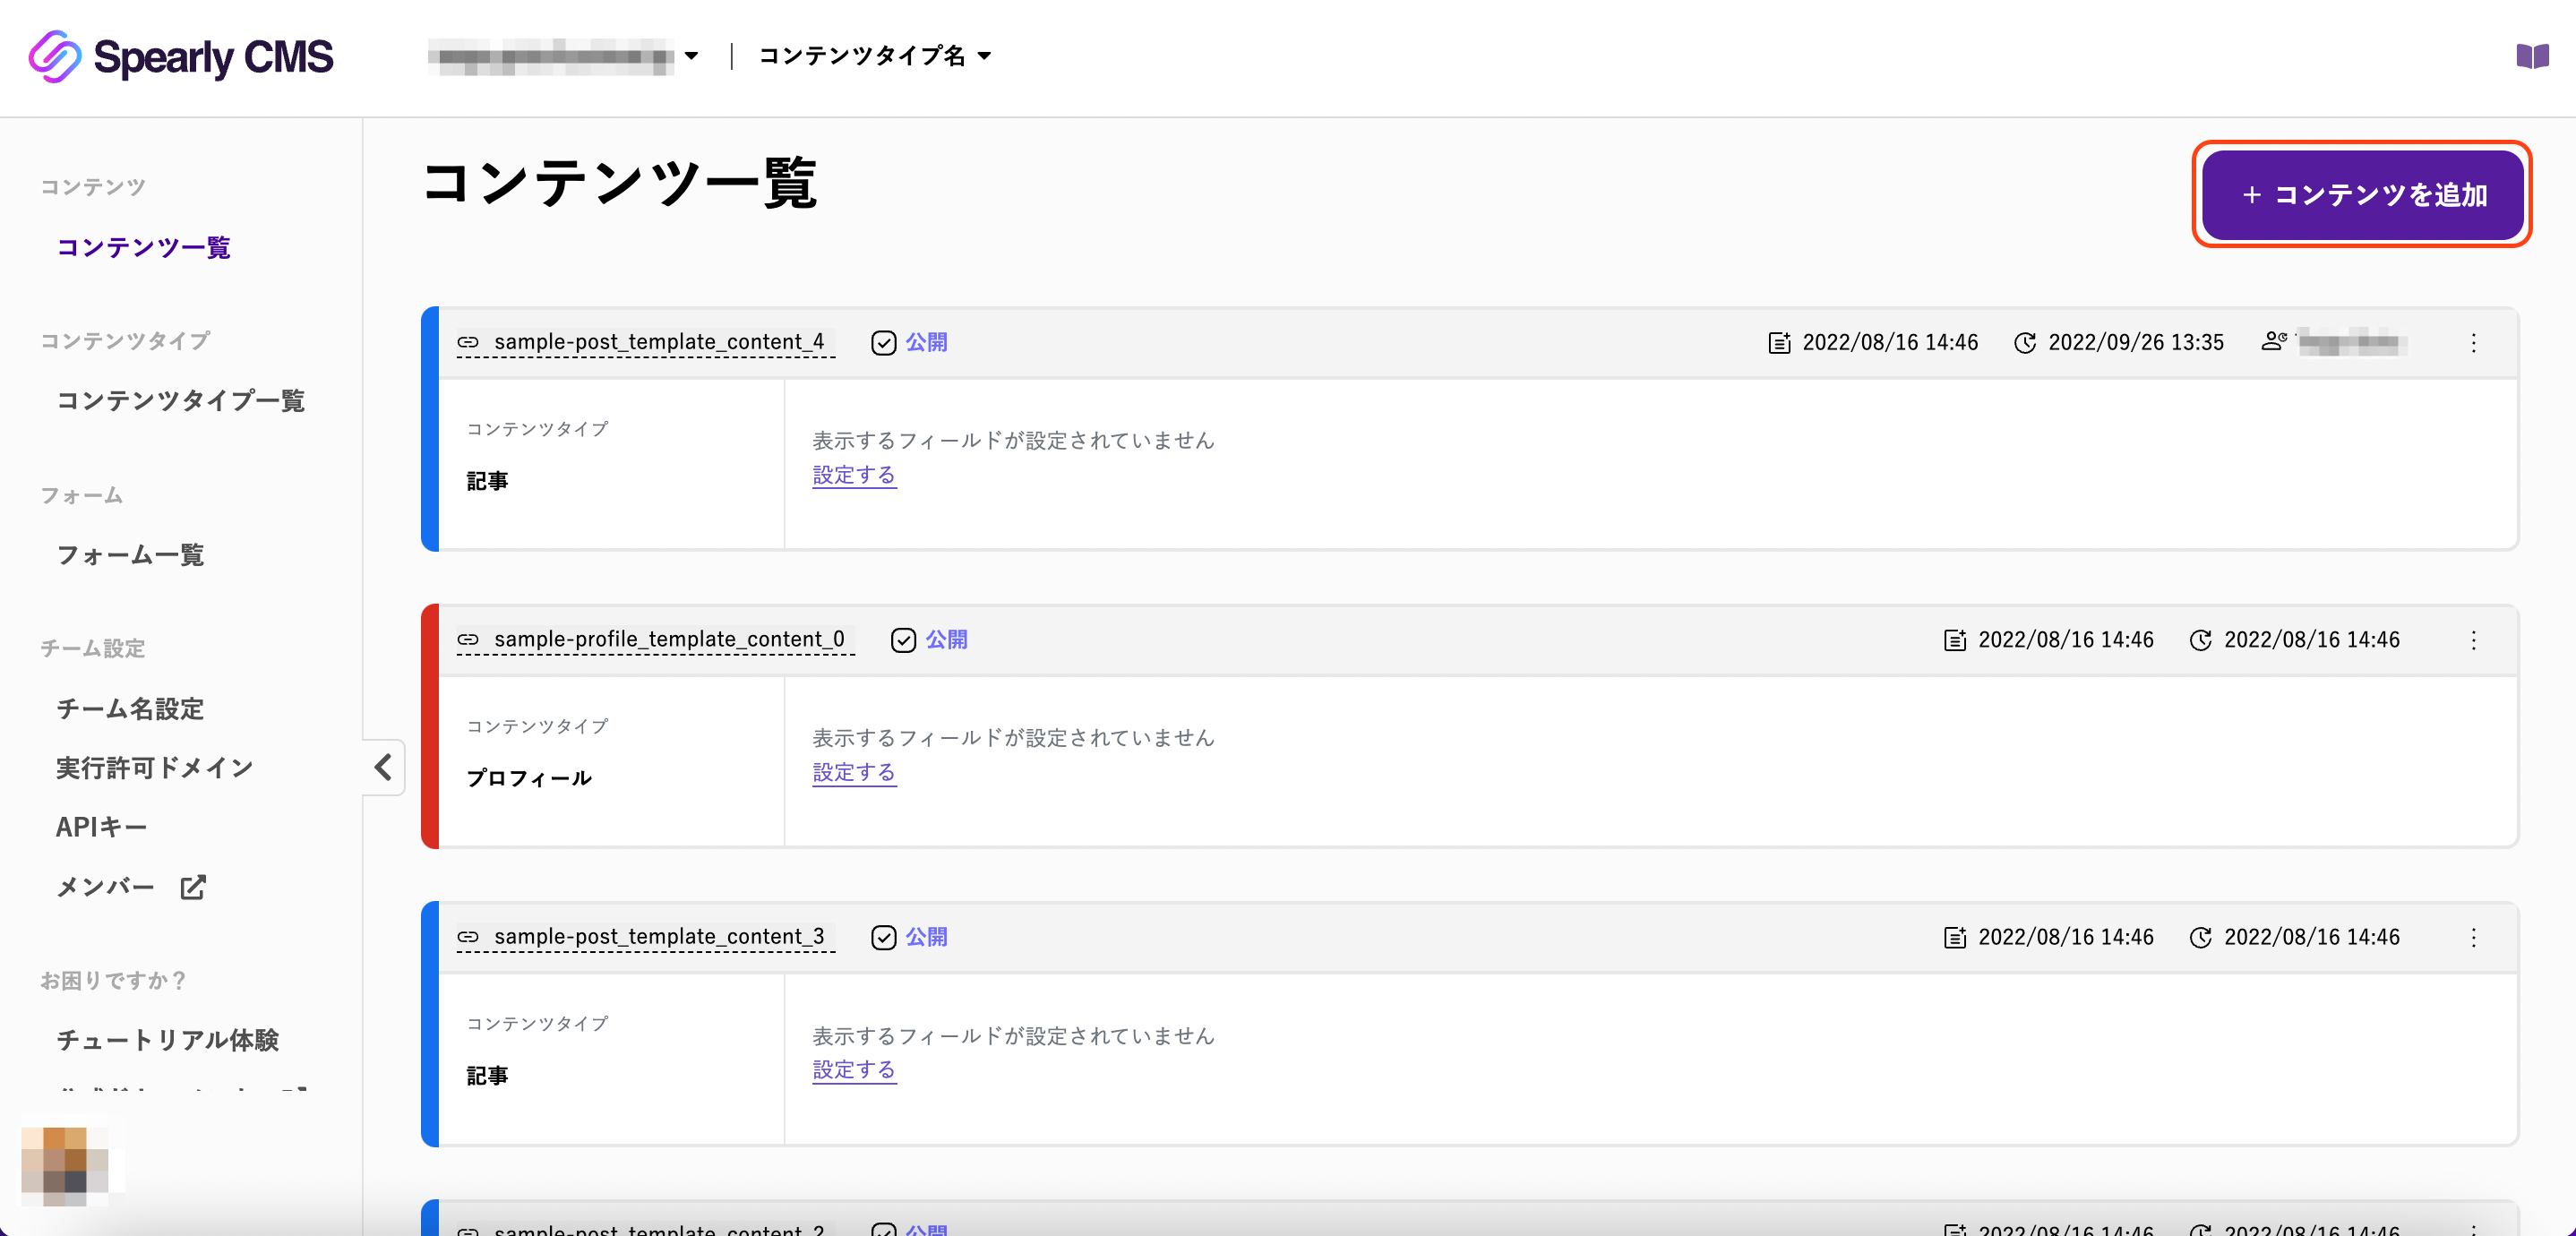The image size is (2576, 1236).
Task: Open コンテンツタイプ一覧 in sidebar
Action: pos(180,401)
